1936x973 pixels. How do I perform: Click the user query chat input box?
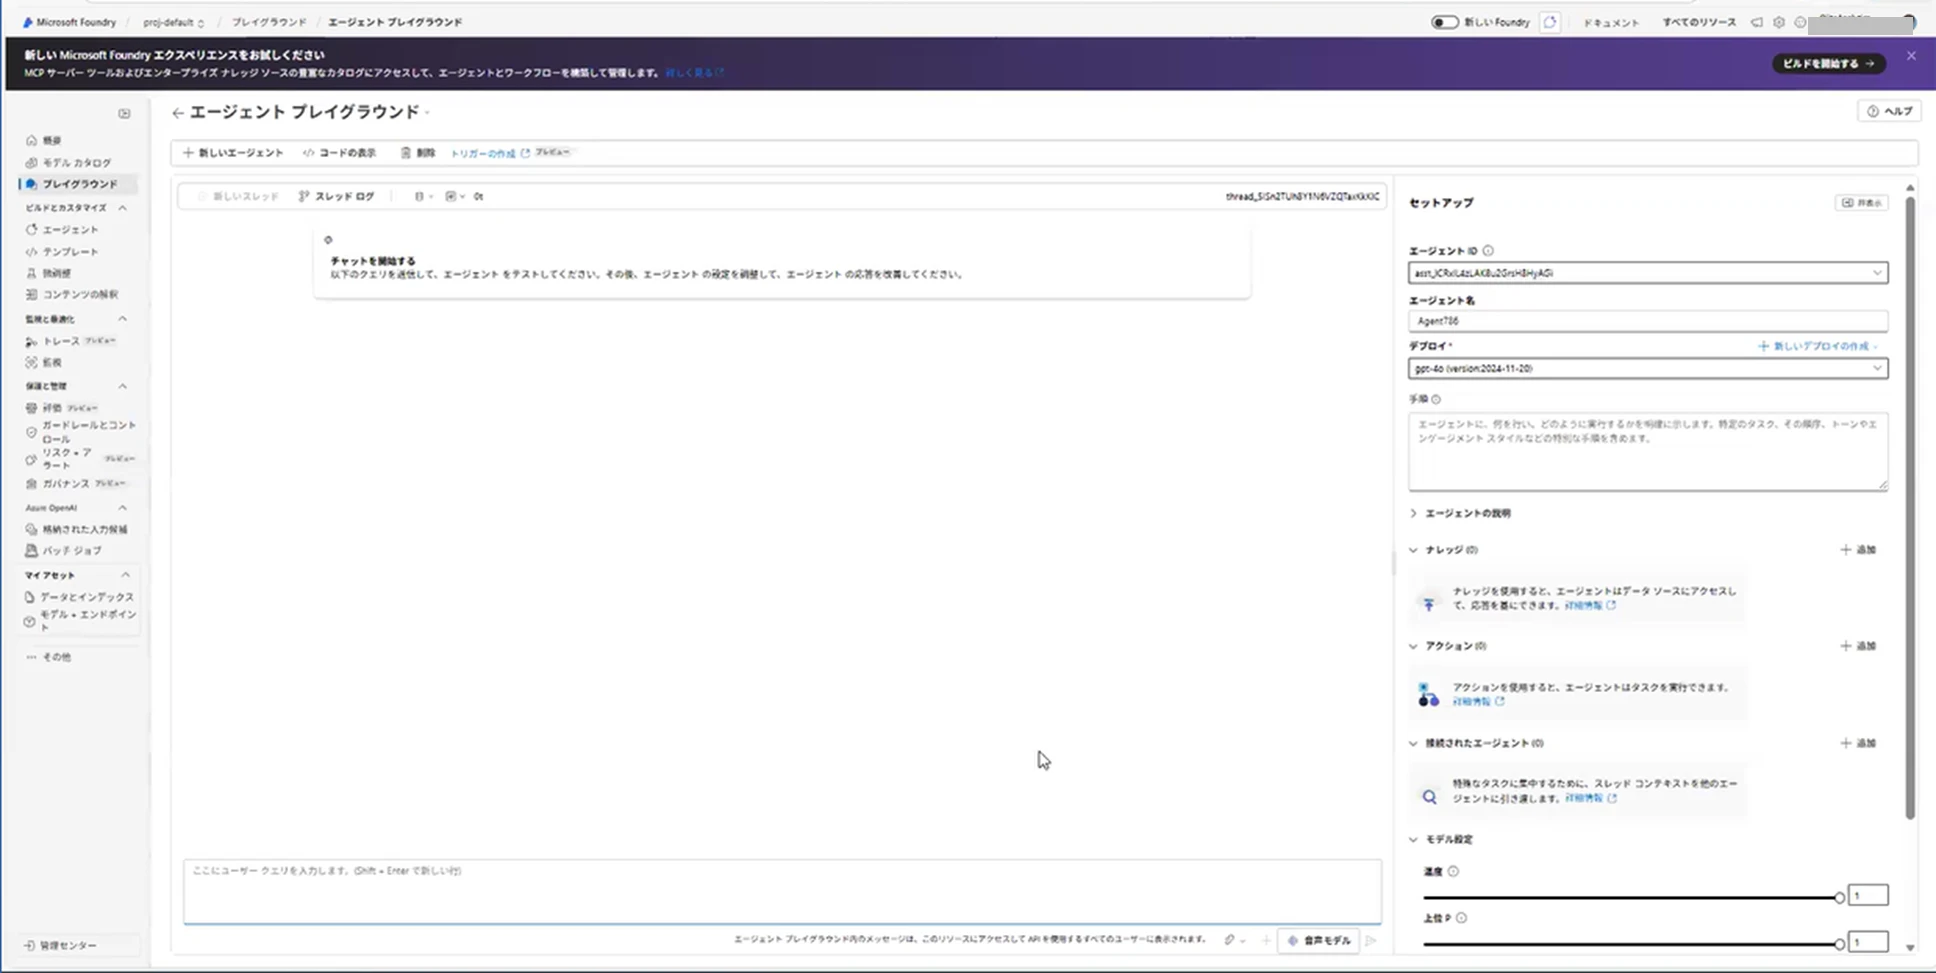point(782,890)
